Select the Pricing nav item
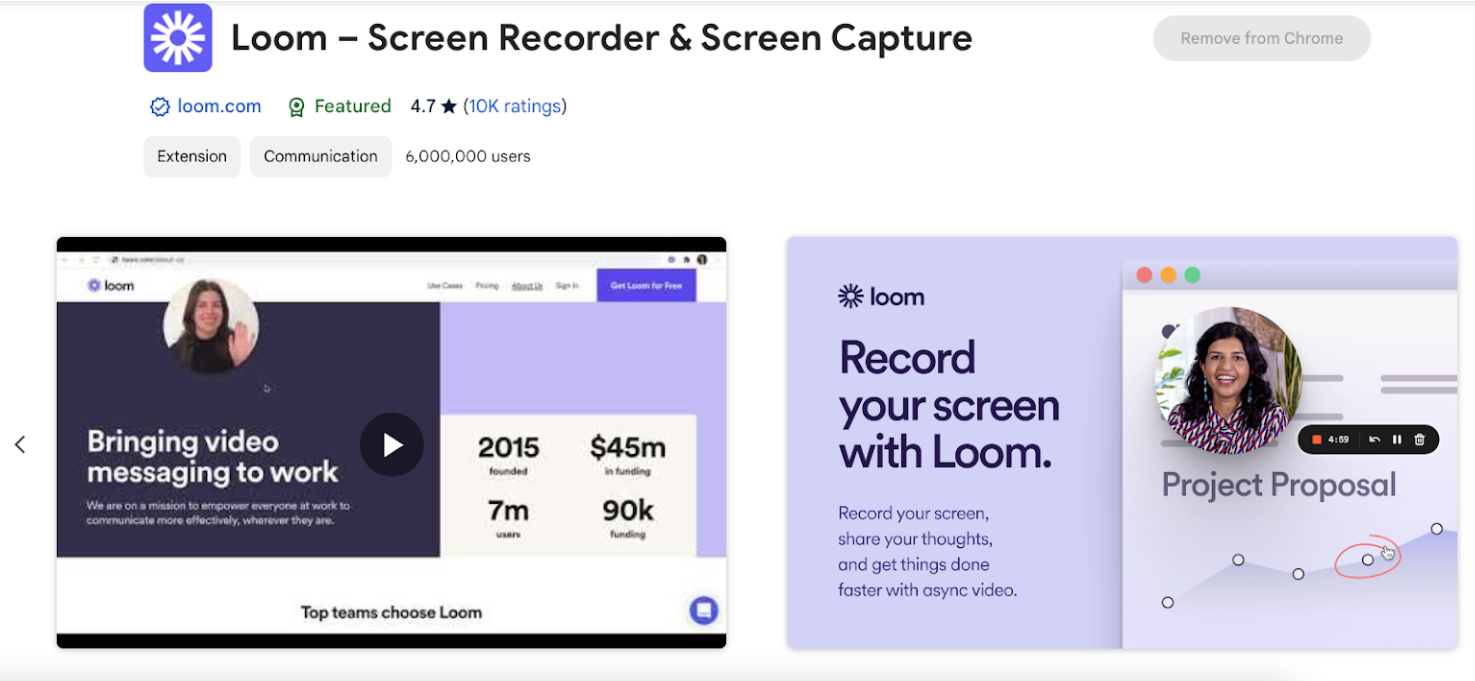 (487, 285)
